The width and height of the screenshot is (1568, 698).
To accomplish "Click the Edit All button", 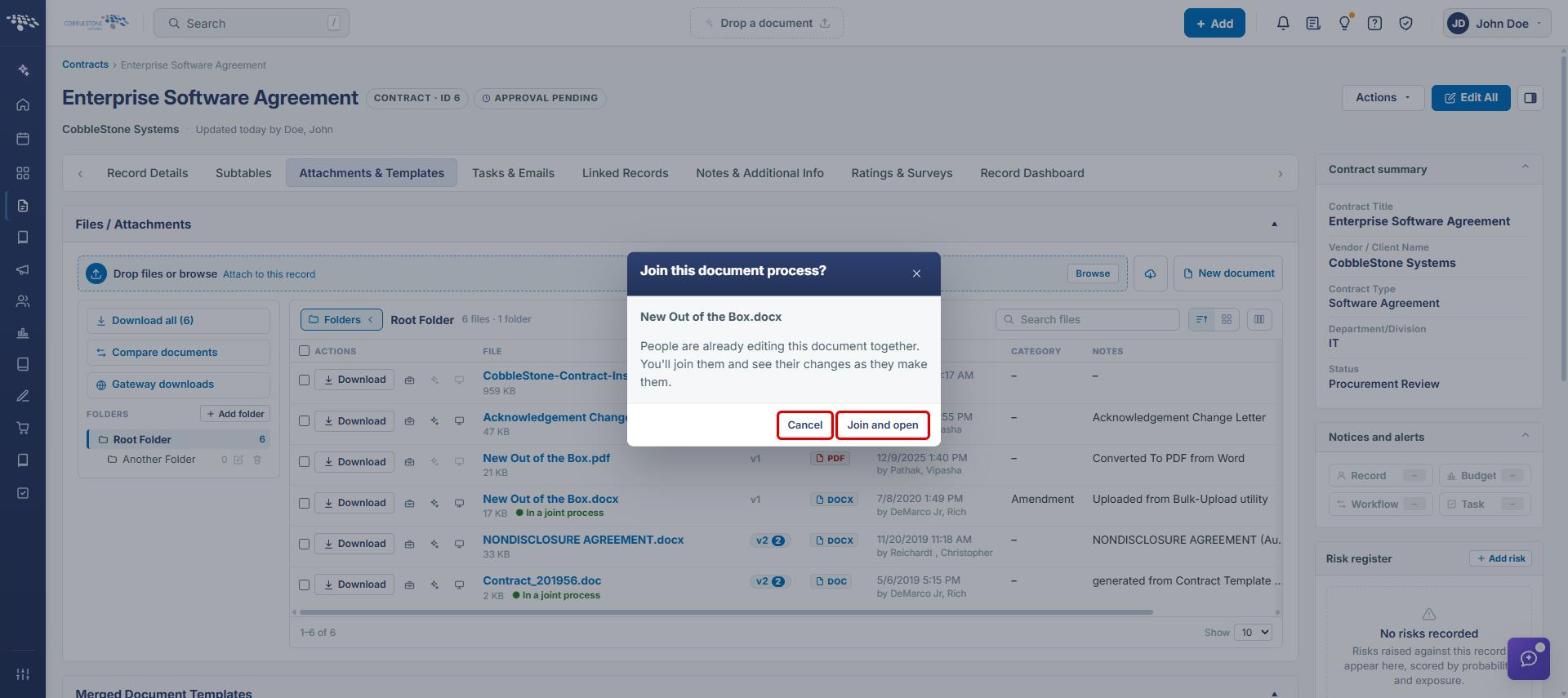I will [1470, 98].
